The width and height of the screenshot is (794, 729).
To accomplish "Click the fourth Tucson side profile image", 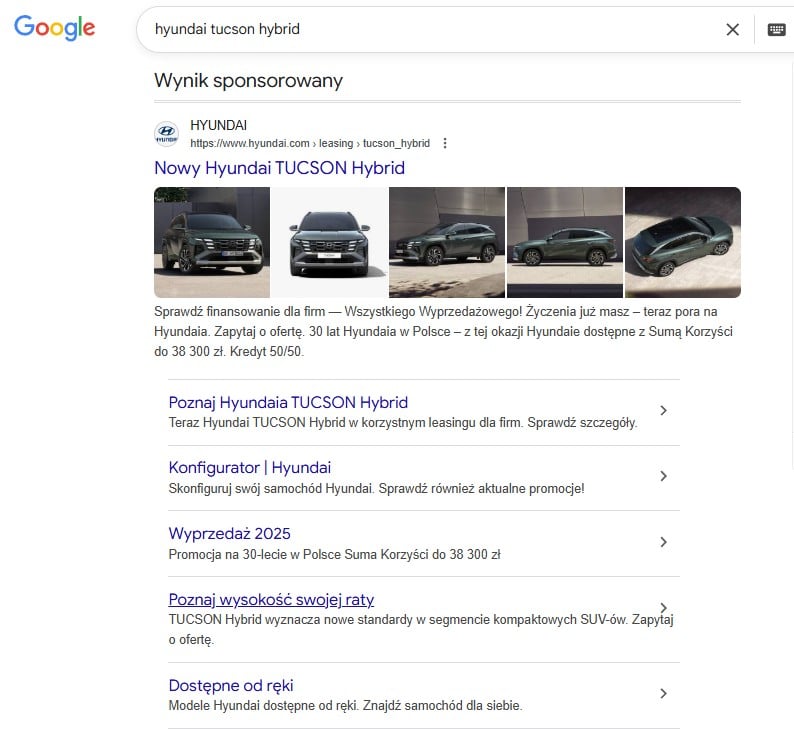I will click(565, 242).
